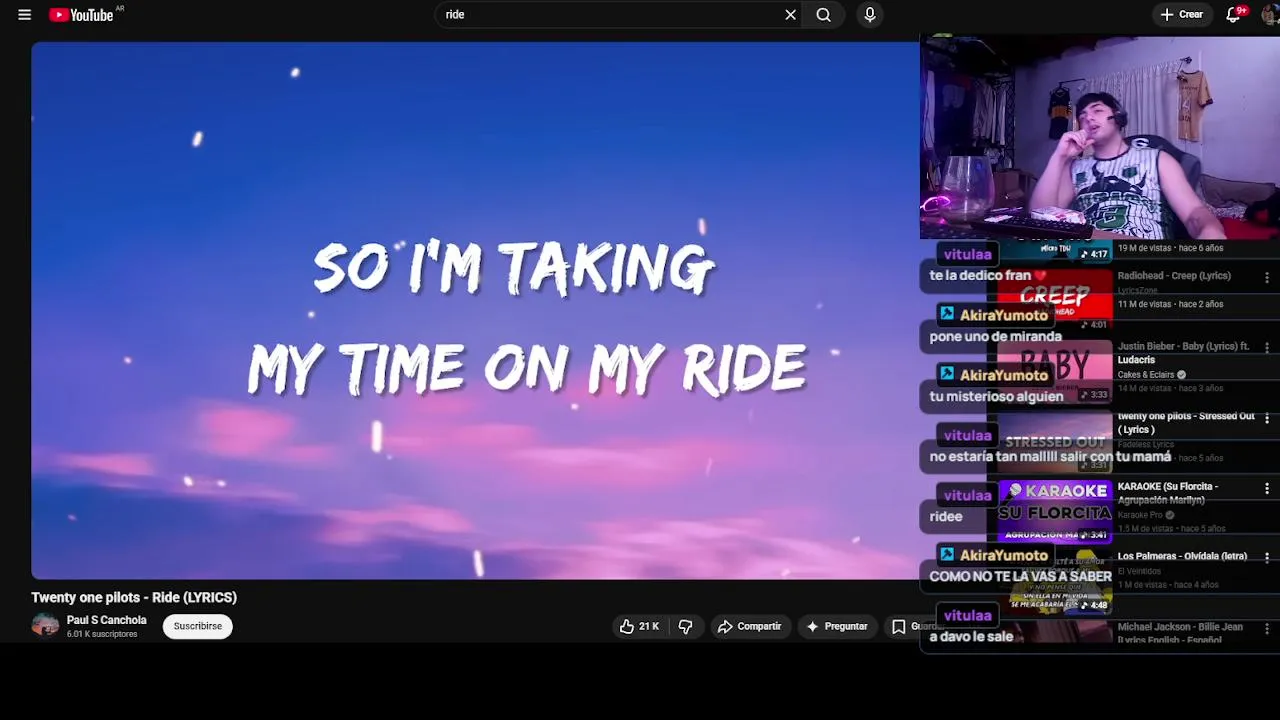Open options menu for Radiohead Creep video
Viewport: 1280px width, 720px height.
pos(1267,277)
